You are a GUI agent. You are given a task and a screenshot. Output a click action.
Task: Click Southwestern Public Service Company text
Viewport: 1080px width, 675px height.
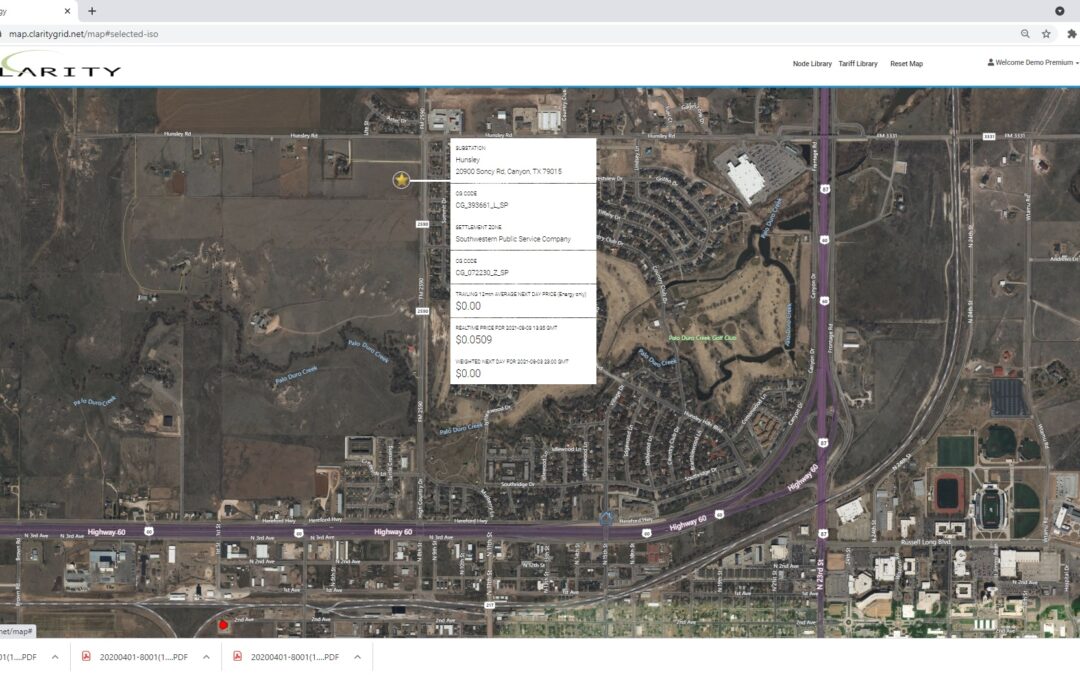point(513,239)
